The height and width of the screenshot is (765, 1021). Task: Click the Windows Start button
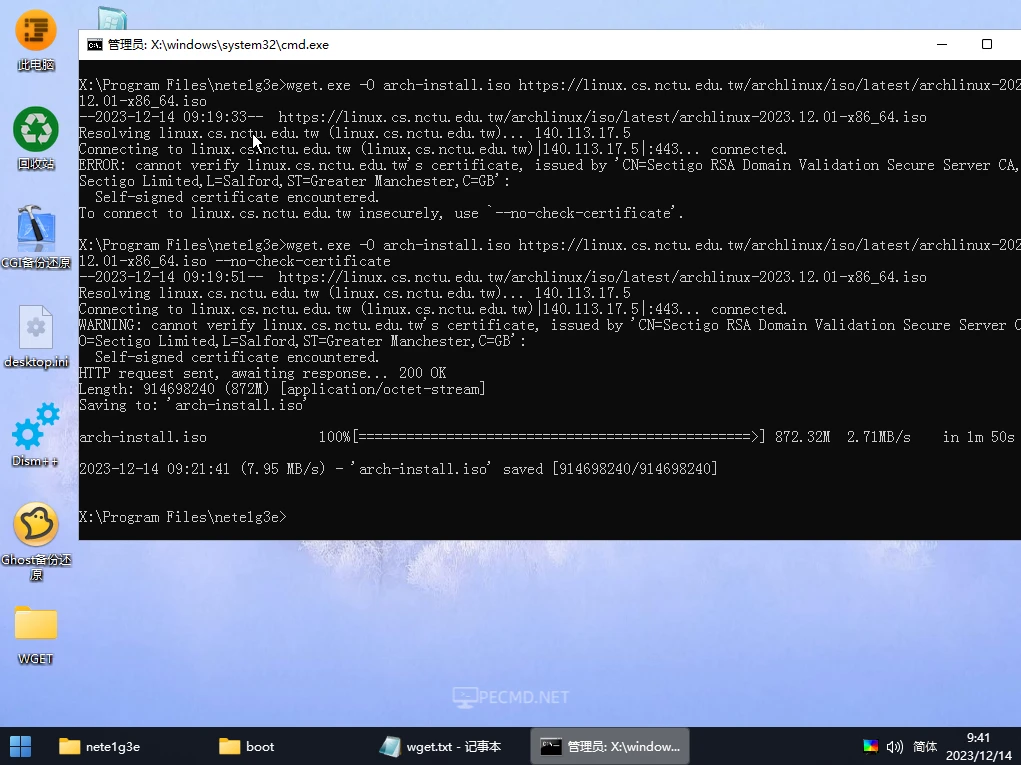click(20, 746)
